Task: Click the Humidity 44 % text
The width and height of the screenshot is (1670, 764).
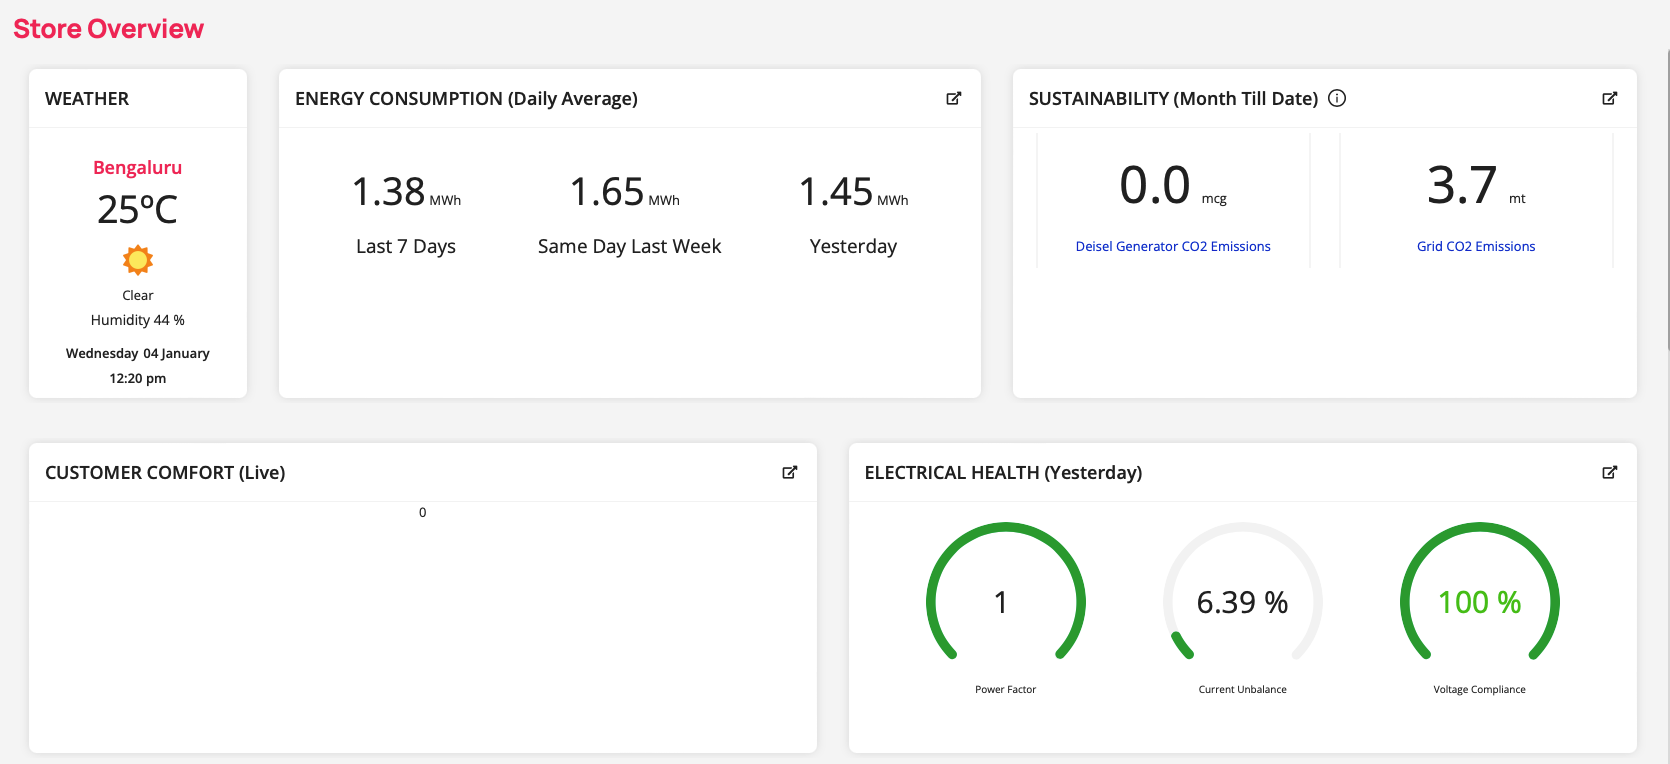Action: coord(138,320)
